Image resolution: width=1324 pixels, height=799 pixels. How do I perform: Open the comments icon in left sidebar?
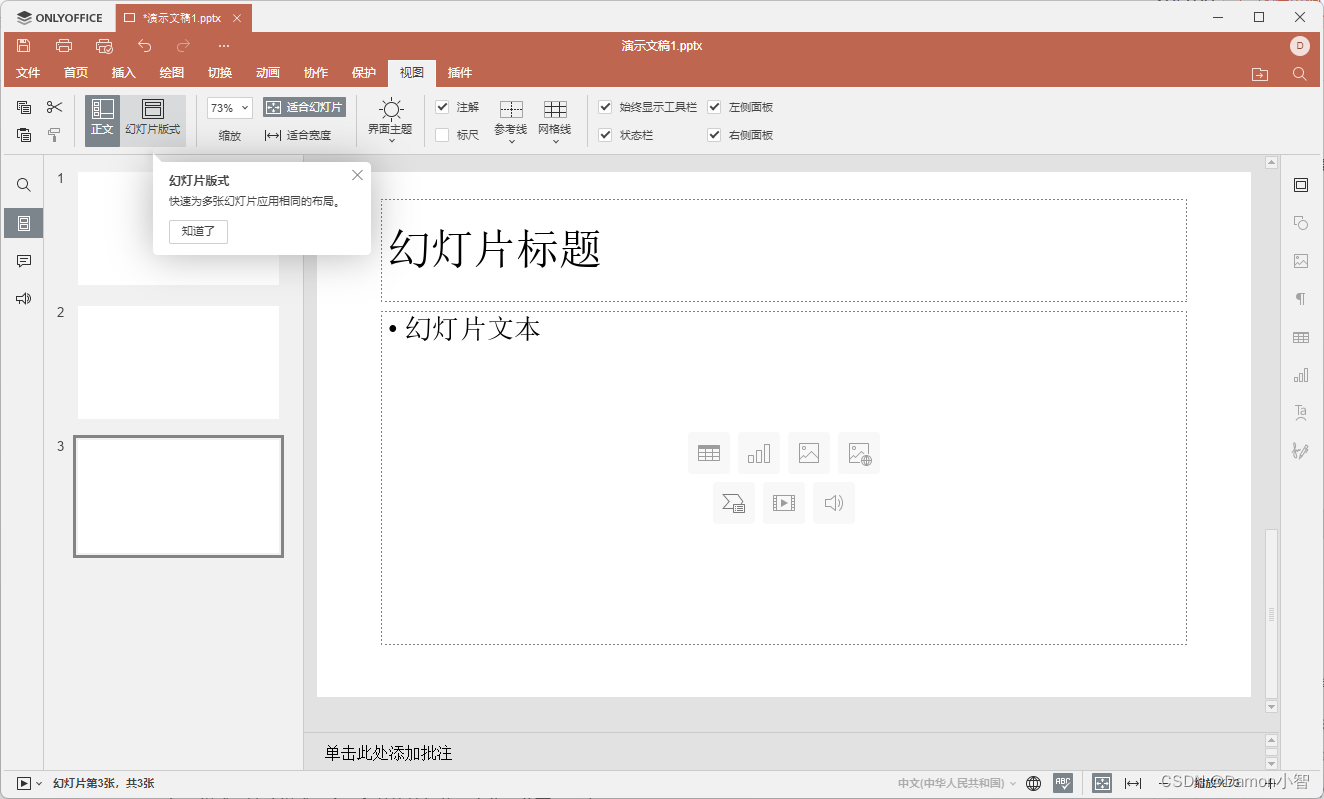24,261
